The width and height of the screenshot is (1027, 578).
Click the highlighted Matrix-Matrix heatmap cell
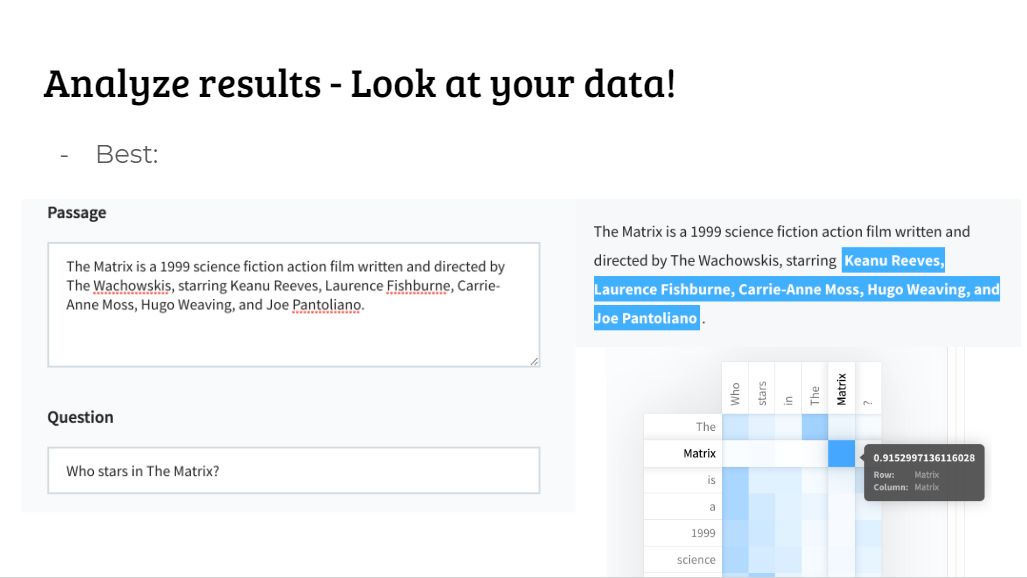pos(842,453)
